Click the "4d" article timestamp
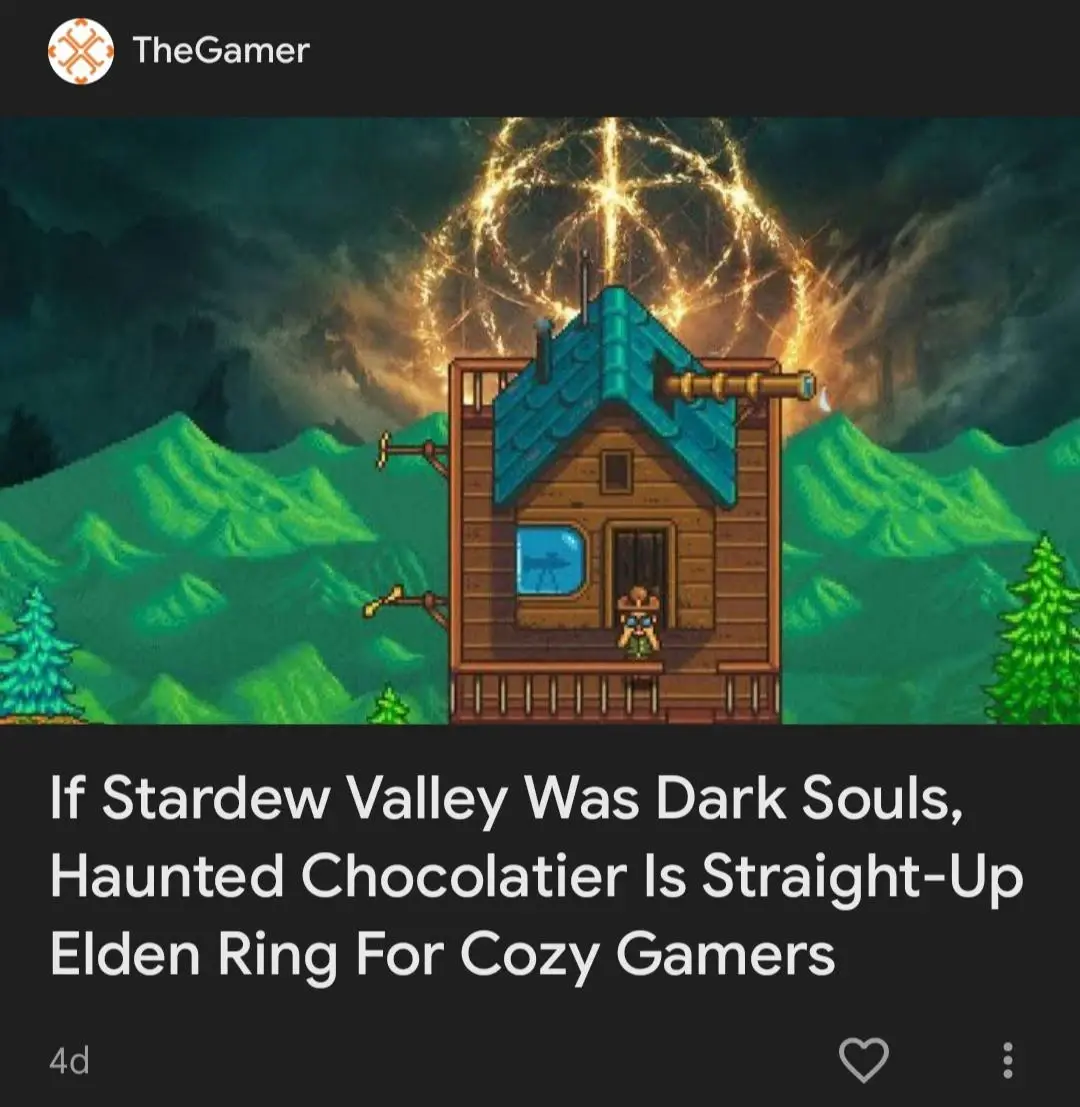 [69, 1060]
